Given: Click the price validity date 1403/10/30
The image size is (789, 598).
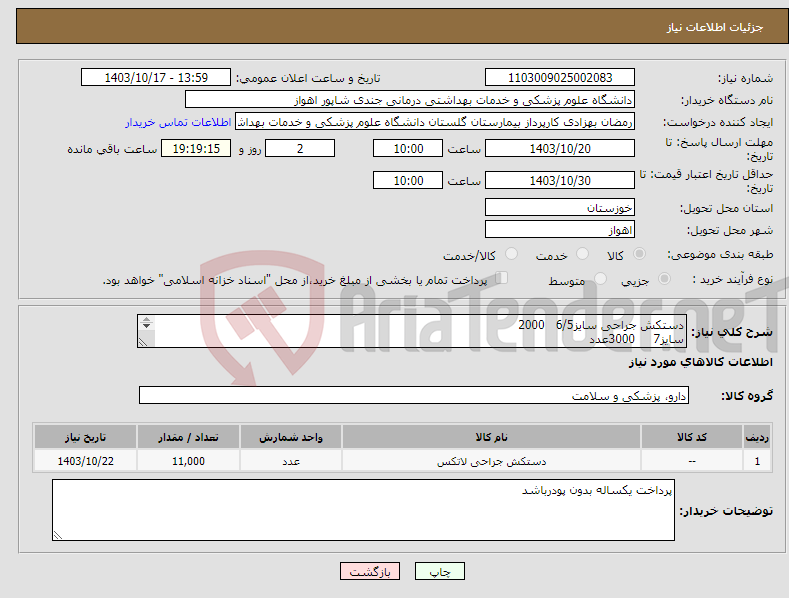Looking at the screenshot, I should (560, 180).
